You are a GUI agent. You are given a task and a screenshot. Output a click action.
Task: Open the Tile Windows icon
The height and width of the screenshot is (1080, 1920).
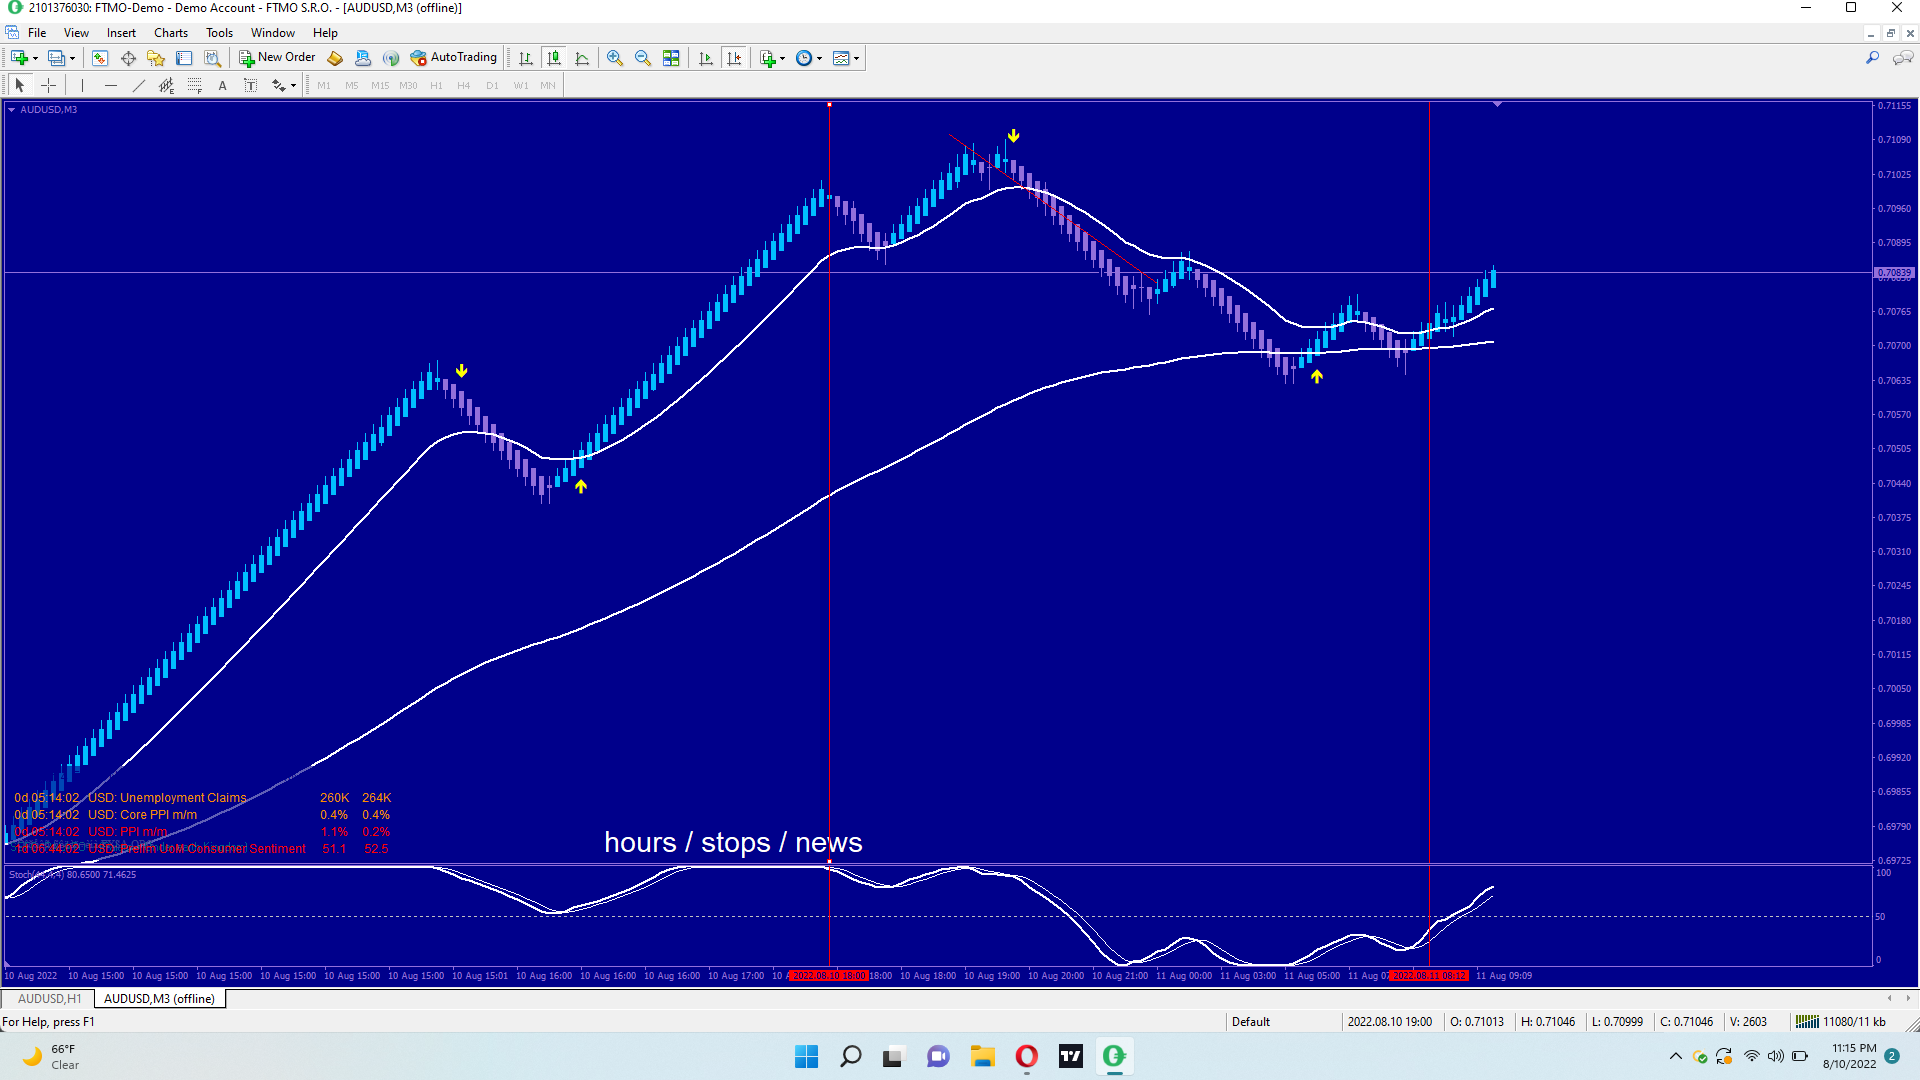(671, 58)
